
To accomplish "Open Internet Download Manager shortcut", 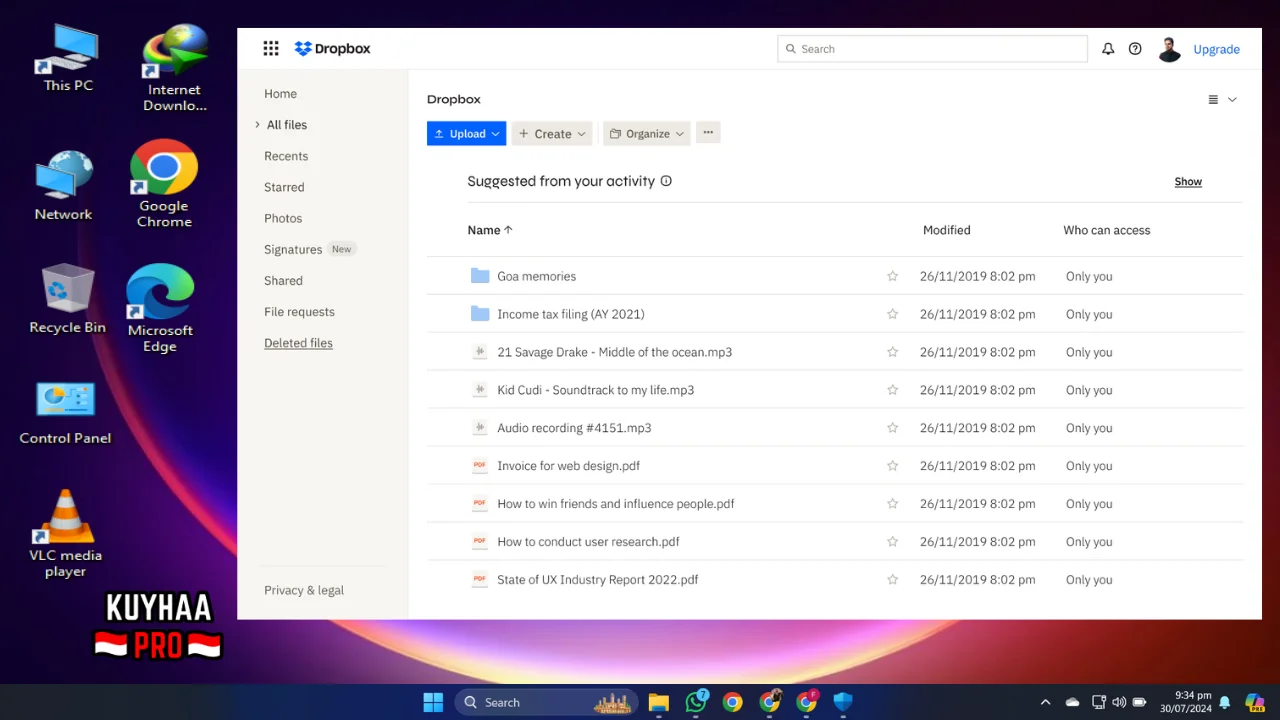I will (174, 70).
